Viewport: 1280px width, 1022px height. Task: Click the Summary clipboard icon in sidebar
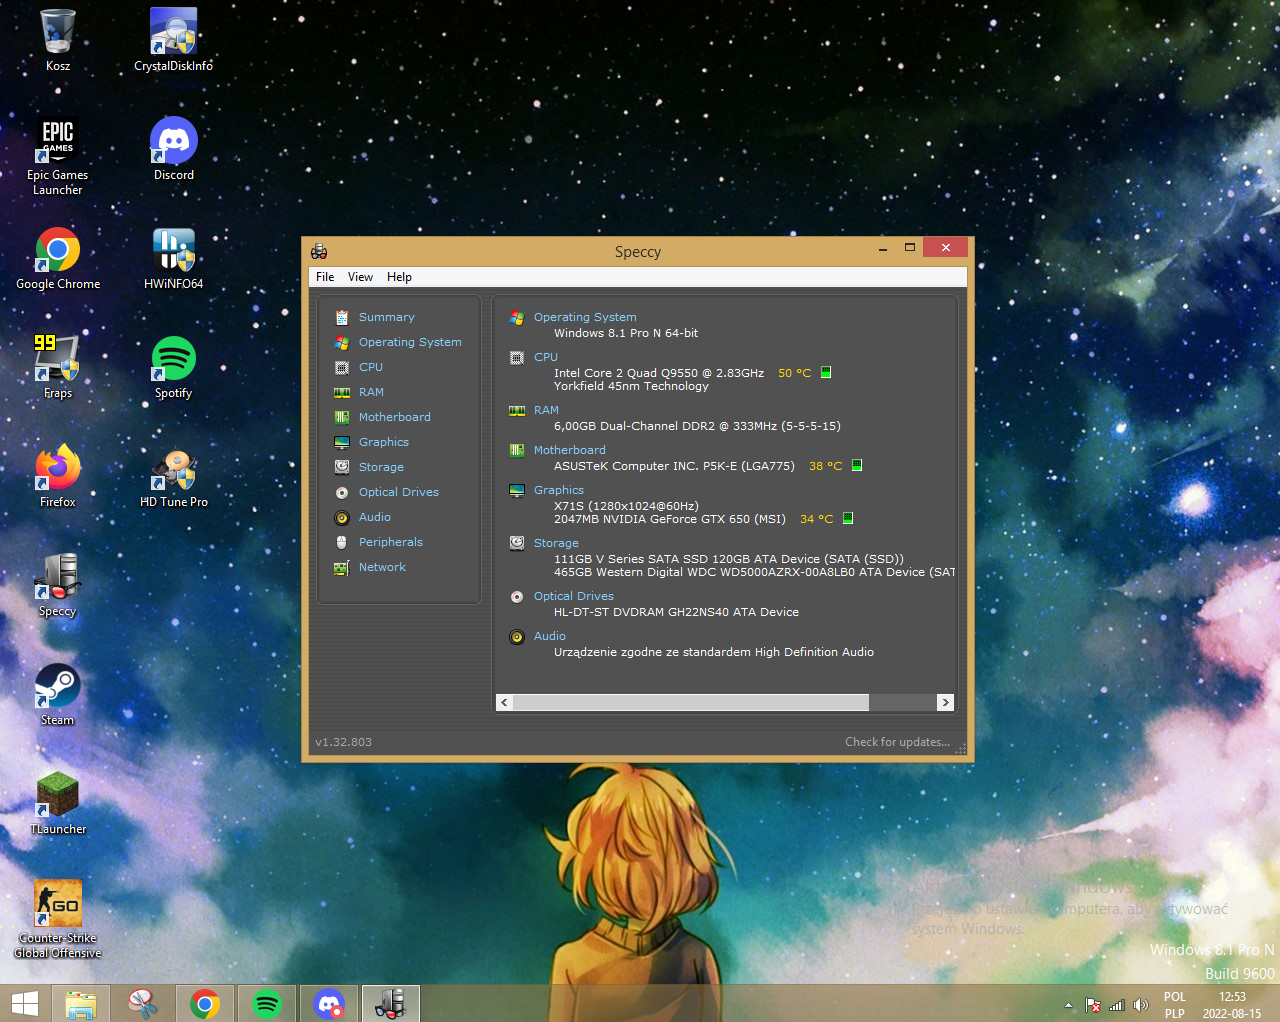click(342, 317)
